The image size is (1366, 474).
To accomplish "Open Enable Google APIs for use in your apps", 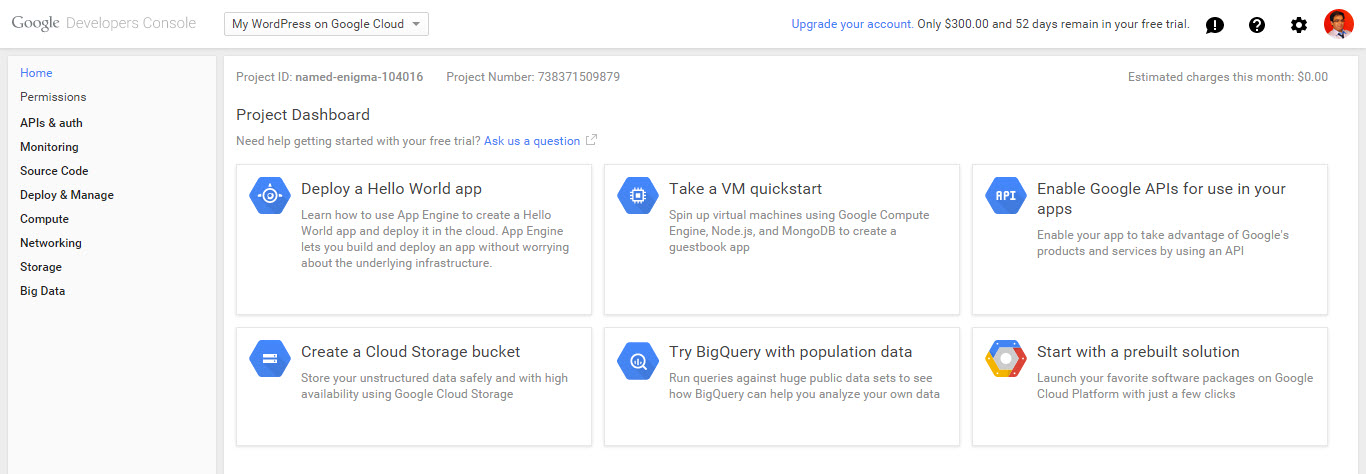I will (x=1161, y=199).
